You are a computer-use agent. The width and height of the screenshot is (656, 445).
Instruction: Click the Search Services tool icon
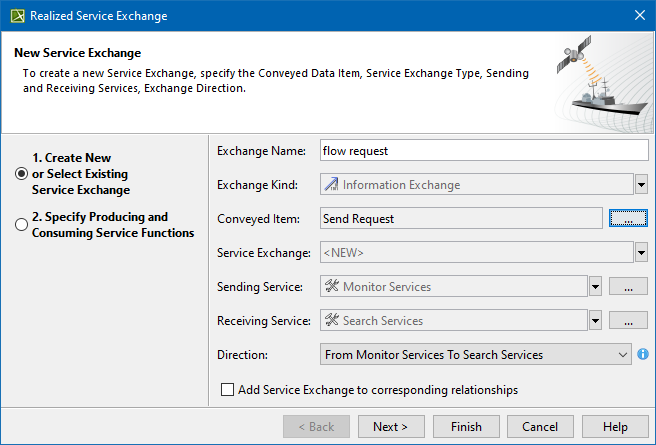pyautogui.click(x=330, y=321)
